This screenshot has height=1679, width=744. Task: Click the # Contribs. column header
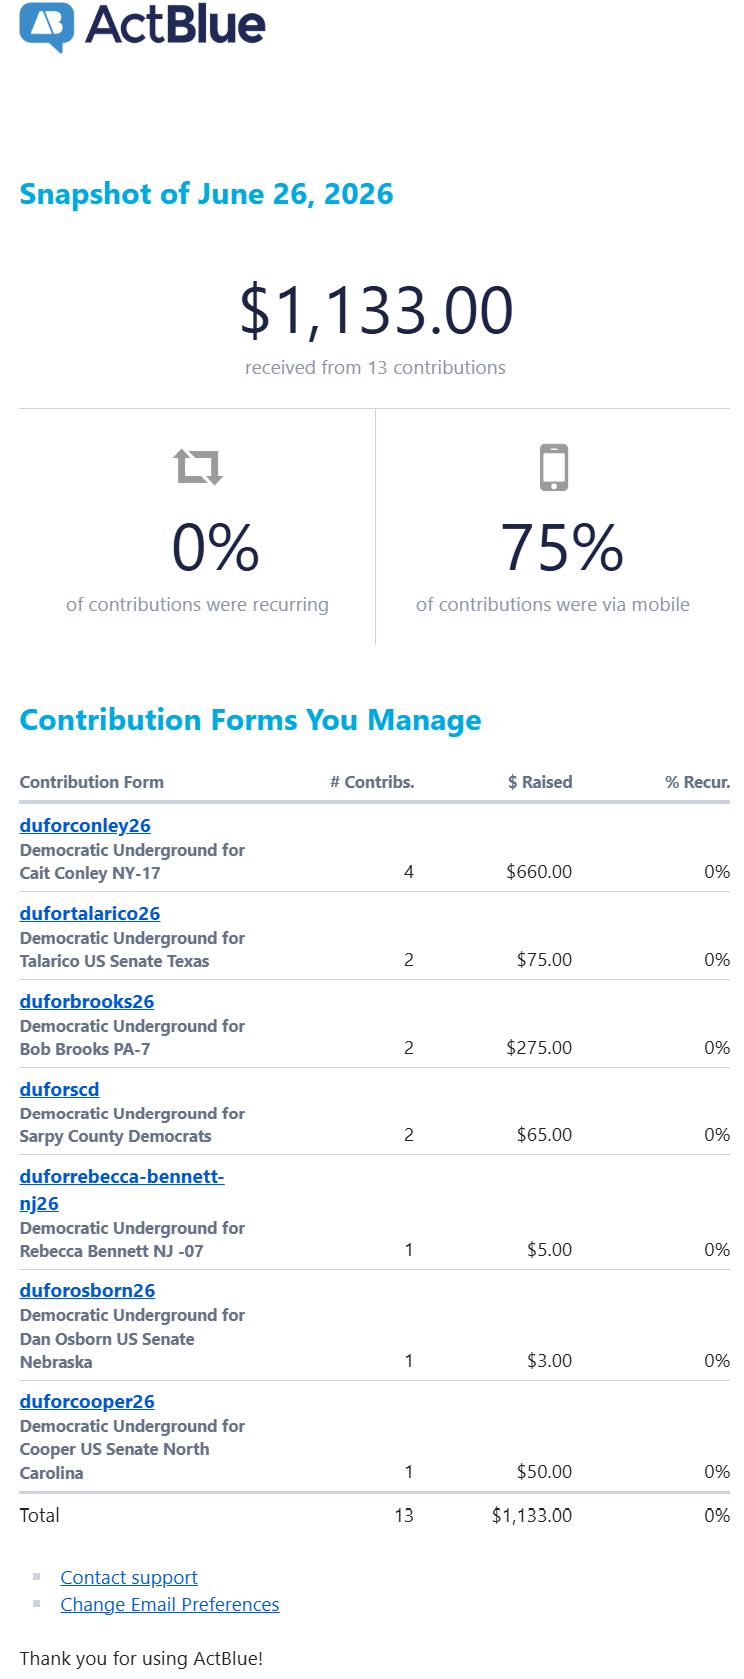click(x=372, y=782)
